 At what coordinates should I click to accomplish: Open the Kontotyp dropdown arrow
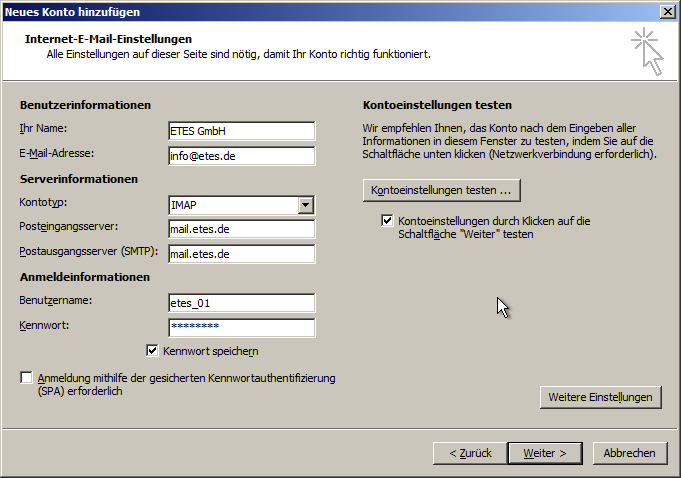pos(306,205)
